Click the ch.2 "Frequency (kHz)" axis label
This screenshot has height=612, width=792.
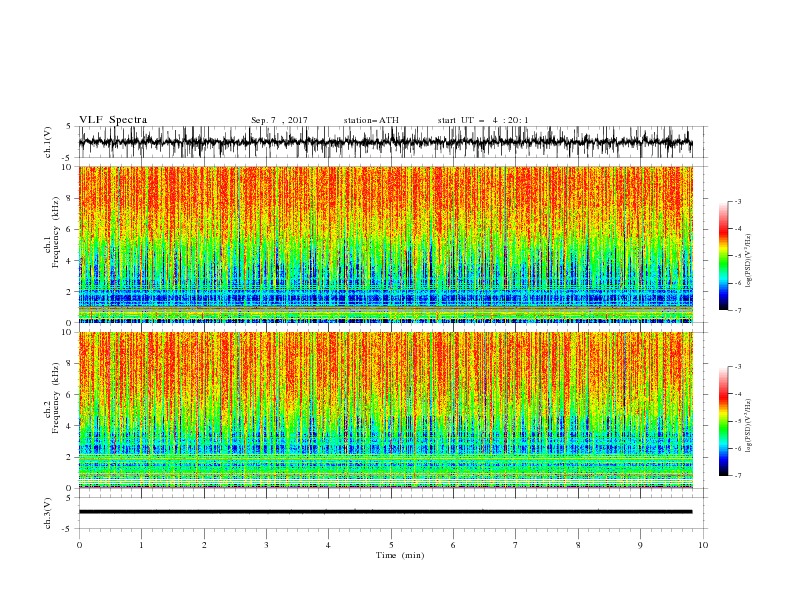pyautogui.click(x=56, y=398)
